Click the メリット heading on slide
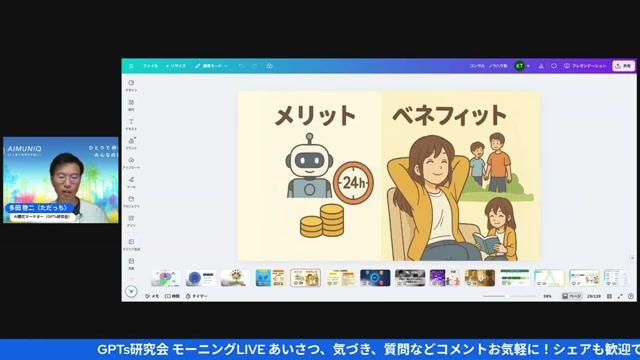 click(316, 116)
